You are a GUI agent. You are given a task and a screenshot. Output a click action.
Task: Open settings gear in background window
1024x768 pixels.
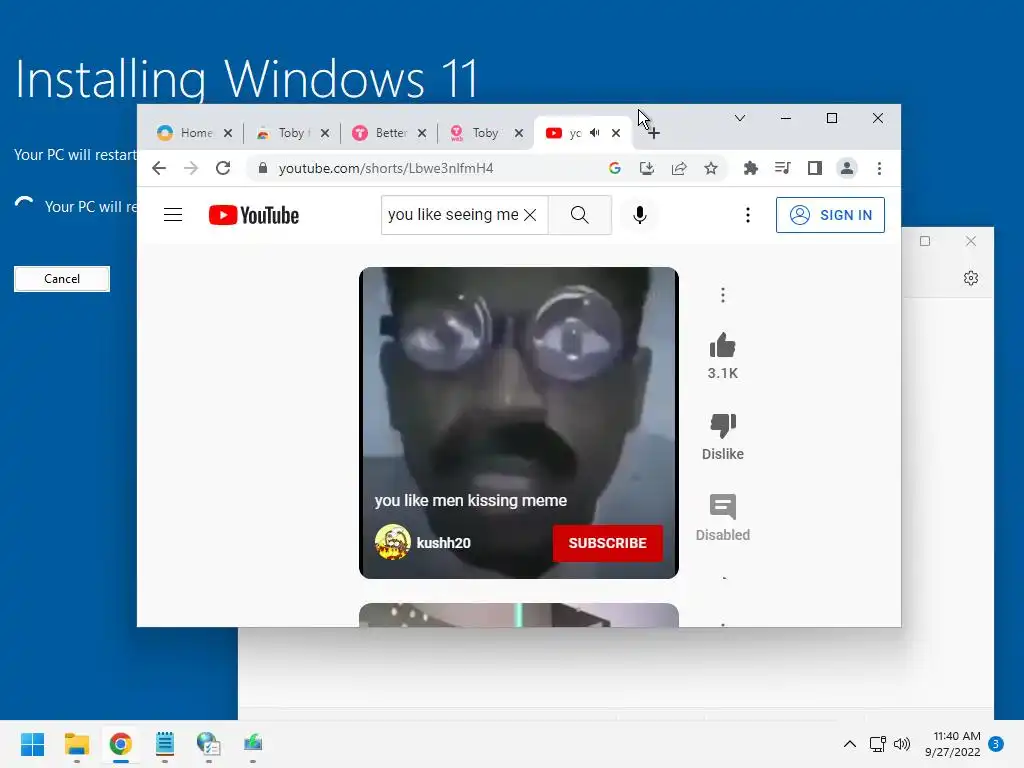click(971, 278)
